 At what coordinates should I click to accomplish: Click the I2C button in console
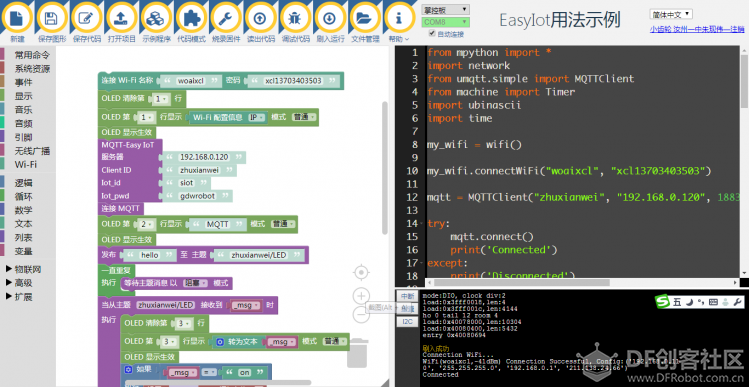coord(407,322)
